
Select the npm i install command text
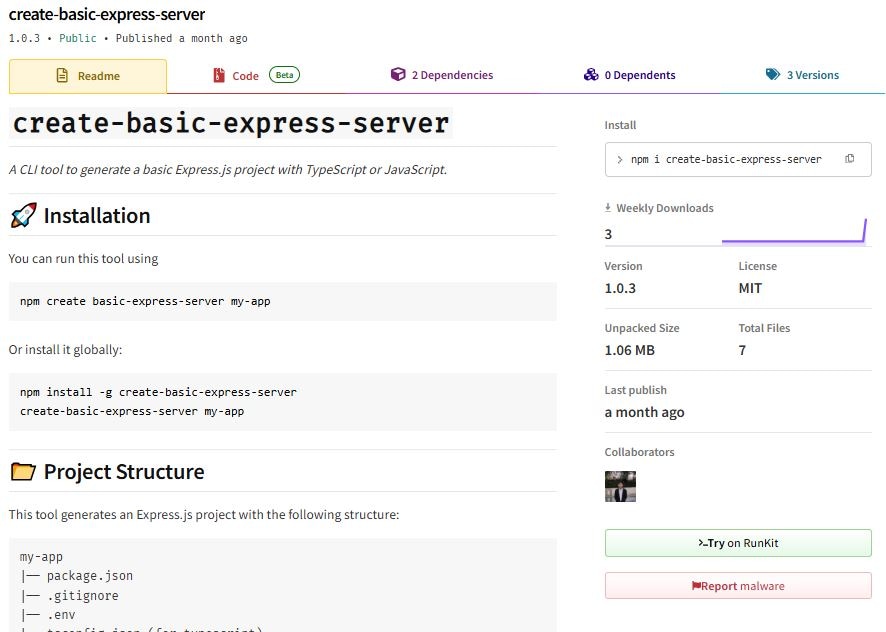click(726, 159)
